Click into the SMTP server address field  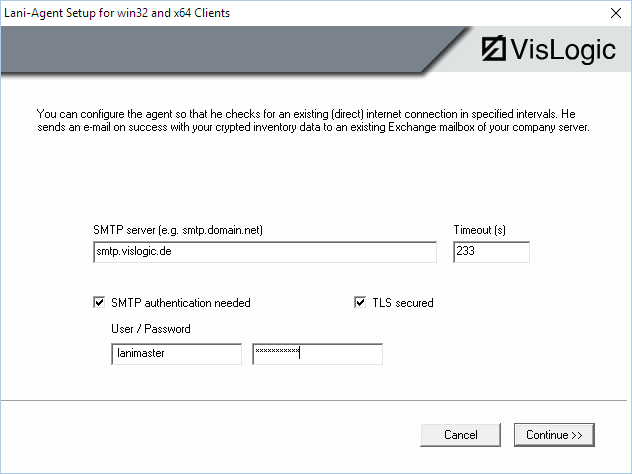pos(264,253)
